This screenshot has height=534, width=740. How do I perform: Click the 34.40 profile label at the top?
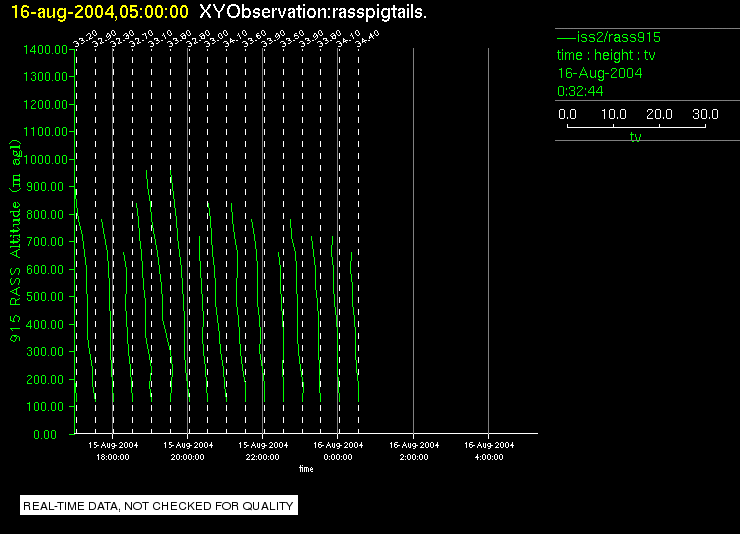(x=367, y=39)
